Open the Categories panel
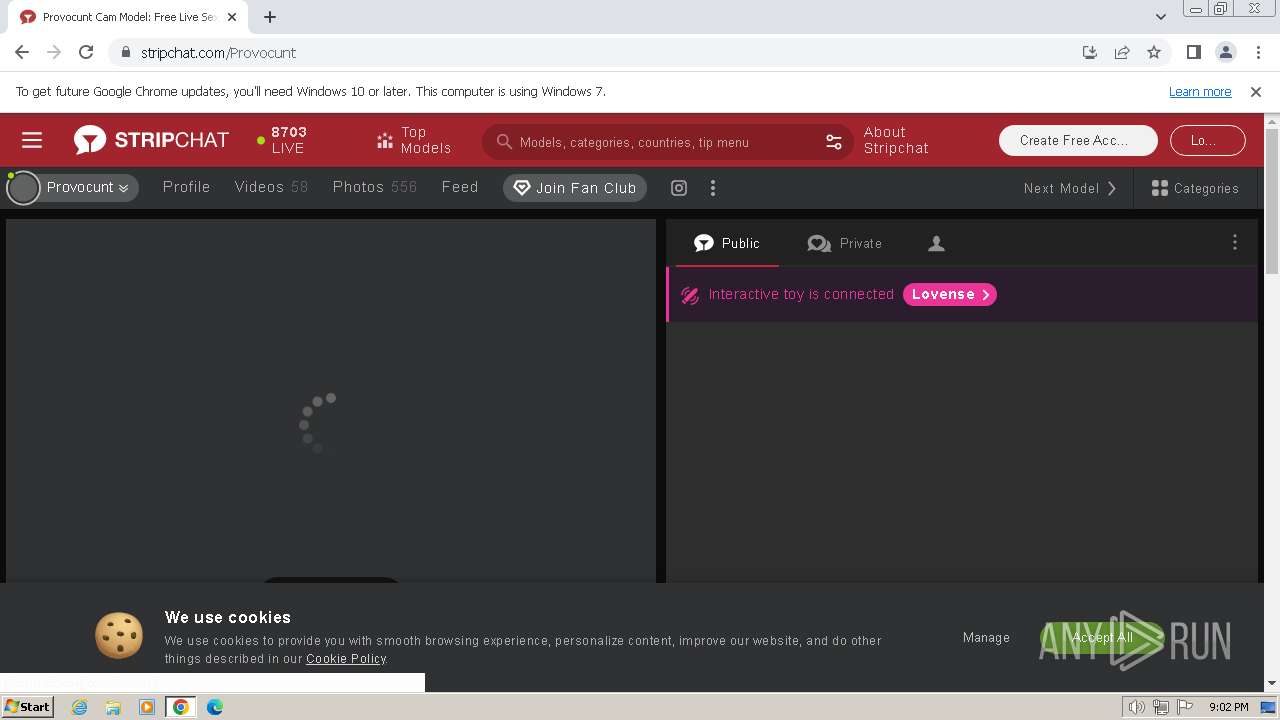Viewport: 1280px width, 720px height. [1195, 188]
